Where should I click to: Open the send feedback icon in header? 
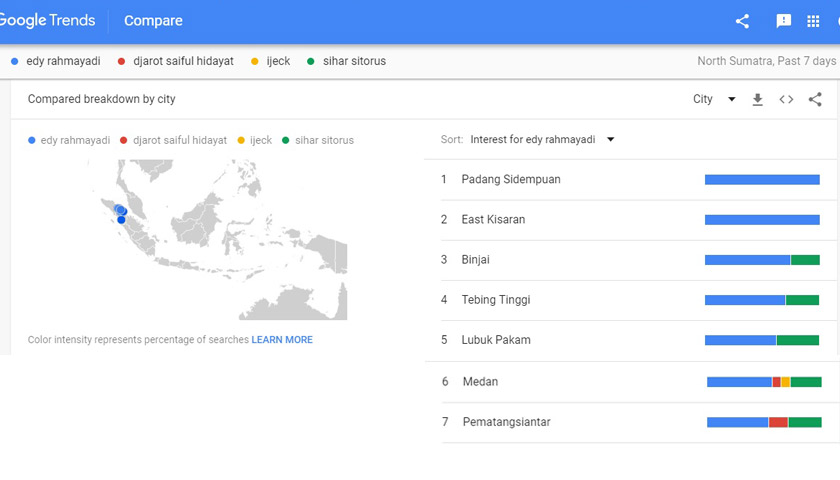pos(783,21)
